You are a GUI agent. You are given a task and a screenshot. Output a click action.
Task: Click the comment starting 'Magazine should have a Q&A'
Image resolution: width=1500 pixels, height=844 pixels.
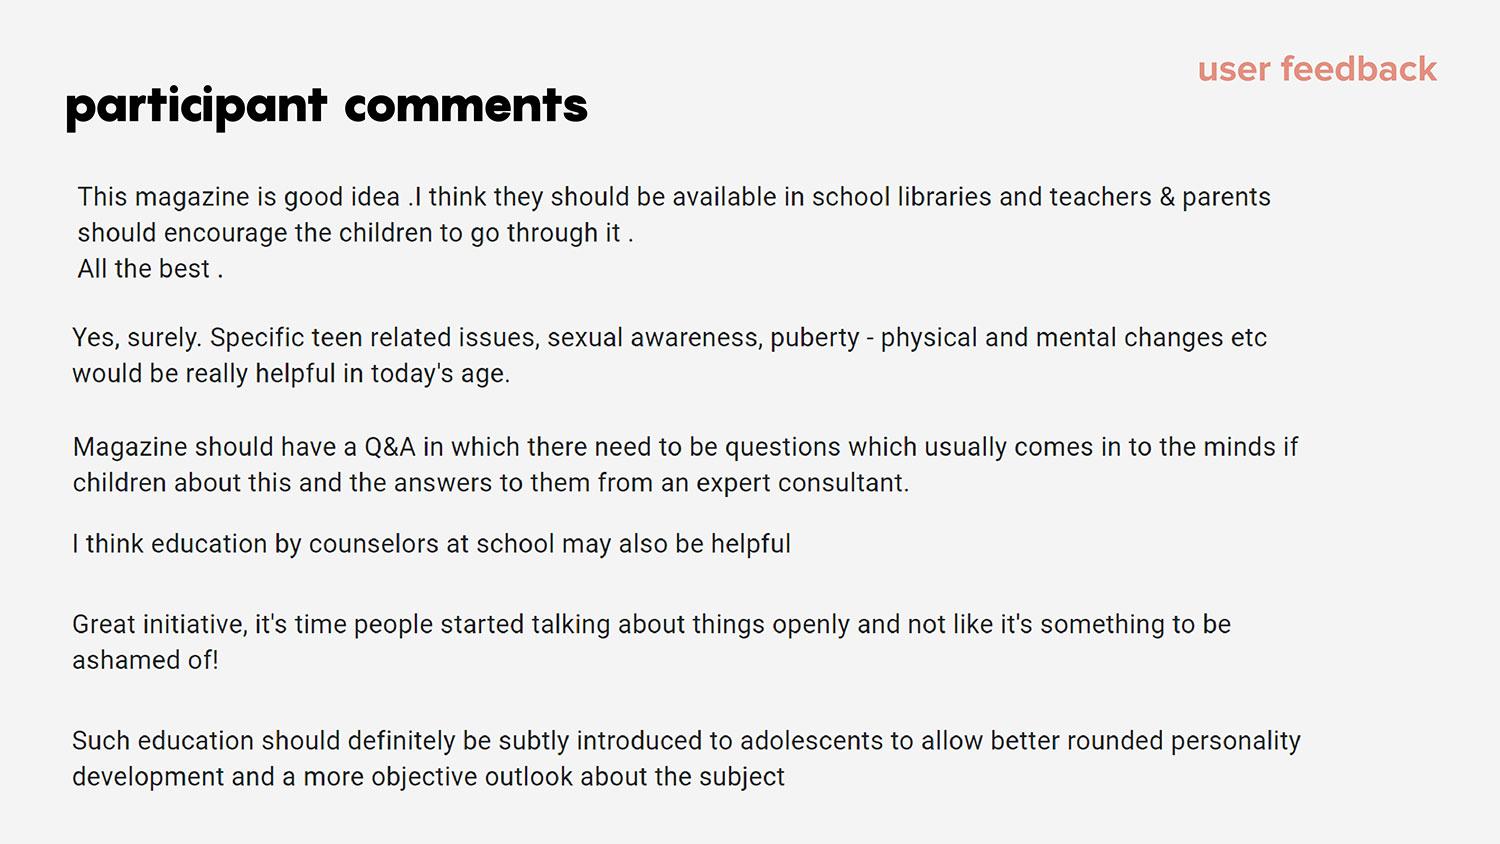click(685, 464)
